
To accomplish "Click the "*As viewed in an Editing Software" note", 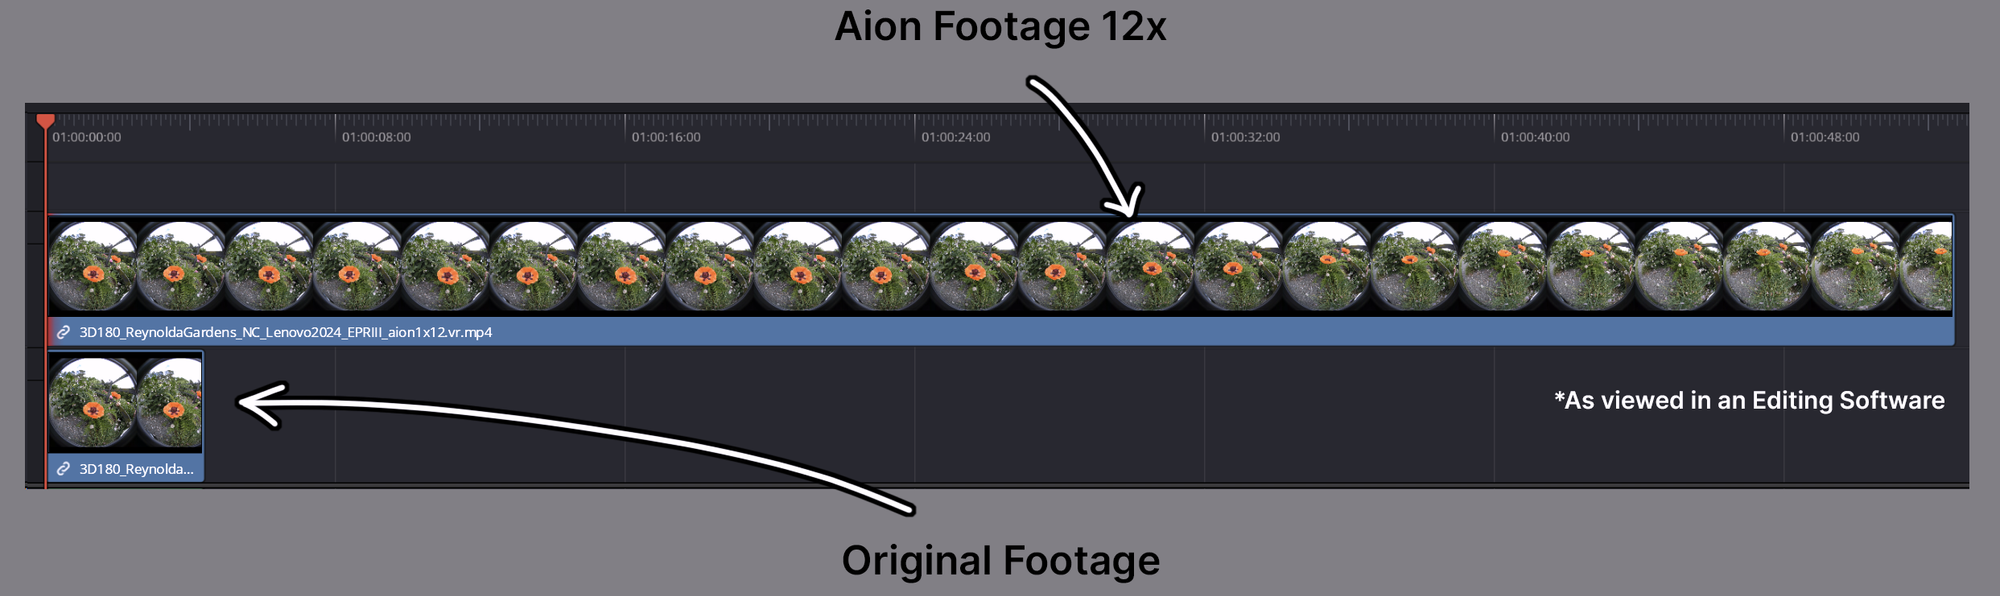I will point(1749,401).
